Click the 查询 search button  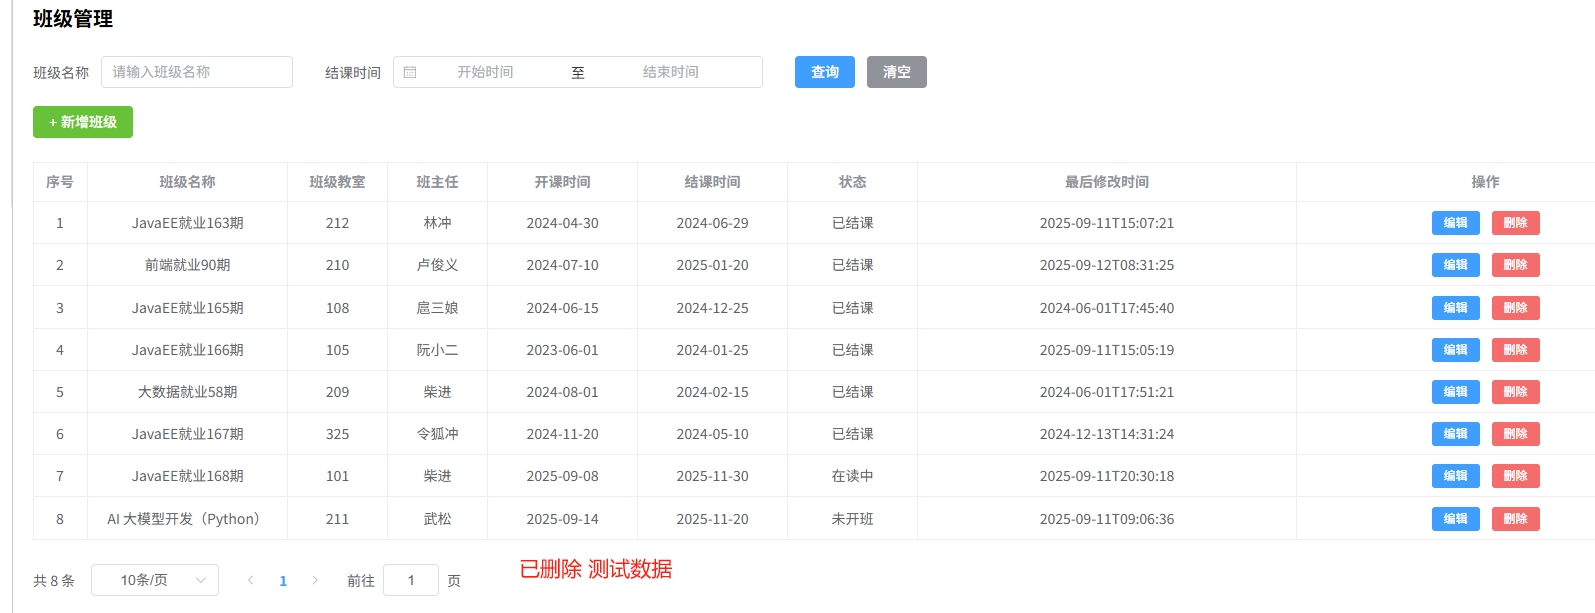point(825,72)
